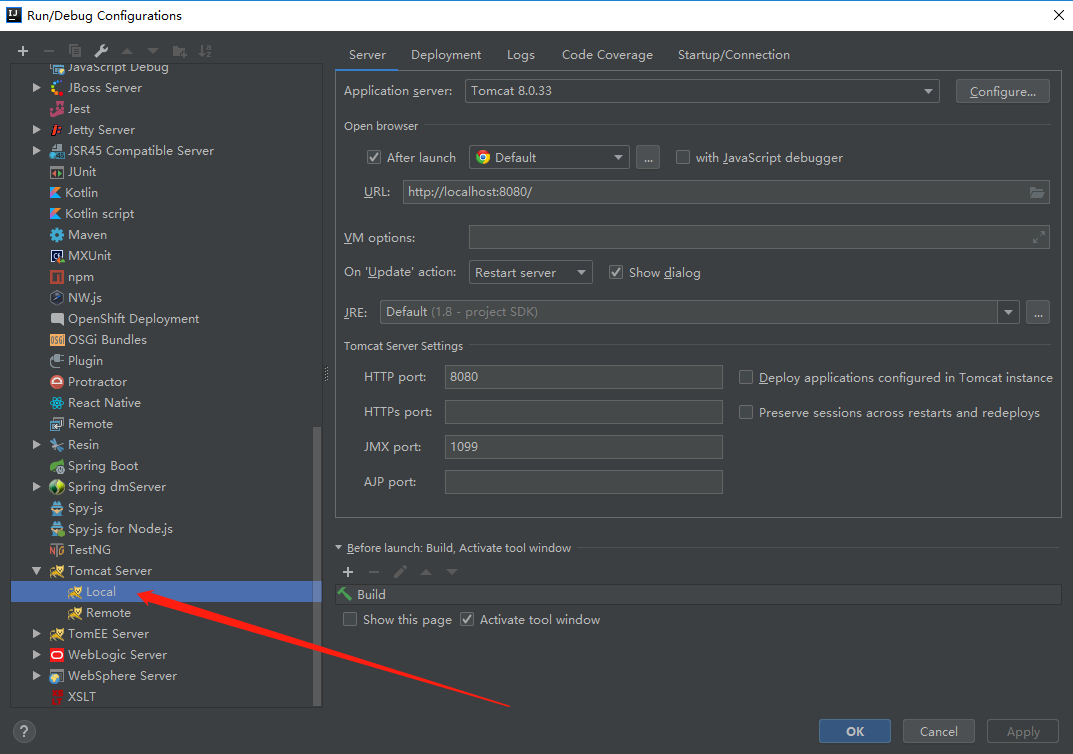Collapse the Before launch section
Screen dimensions: 1073x754
coord(339,548)
